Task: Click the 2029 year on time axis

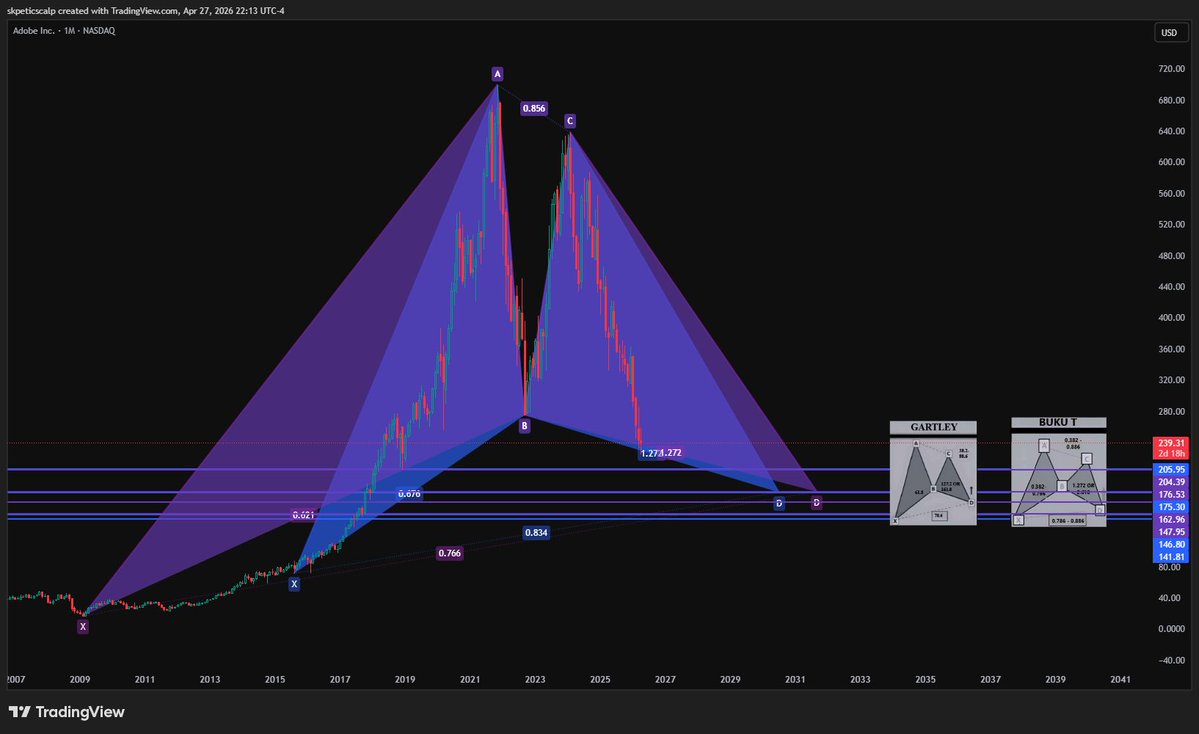Action: 730,679
